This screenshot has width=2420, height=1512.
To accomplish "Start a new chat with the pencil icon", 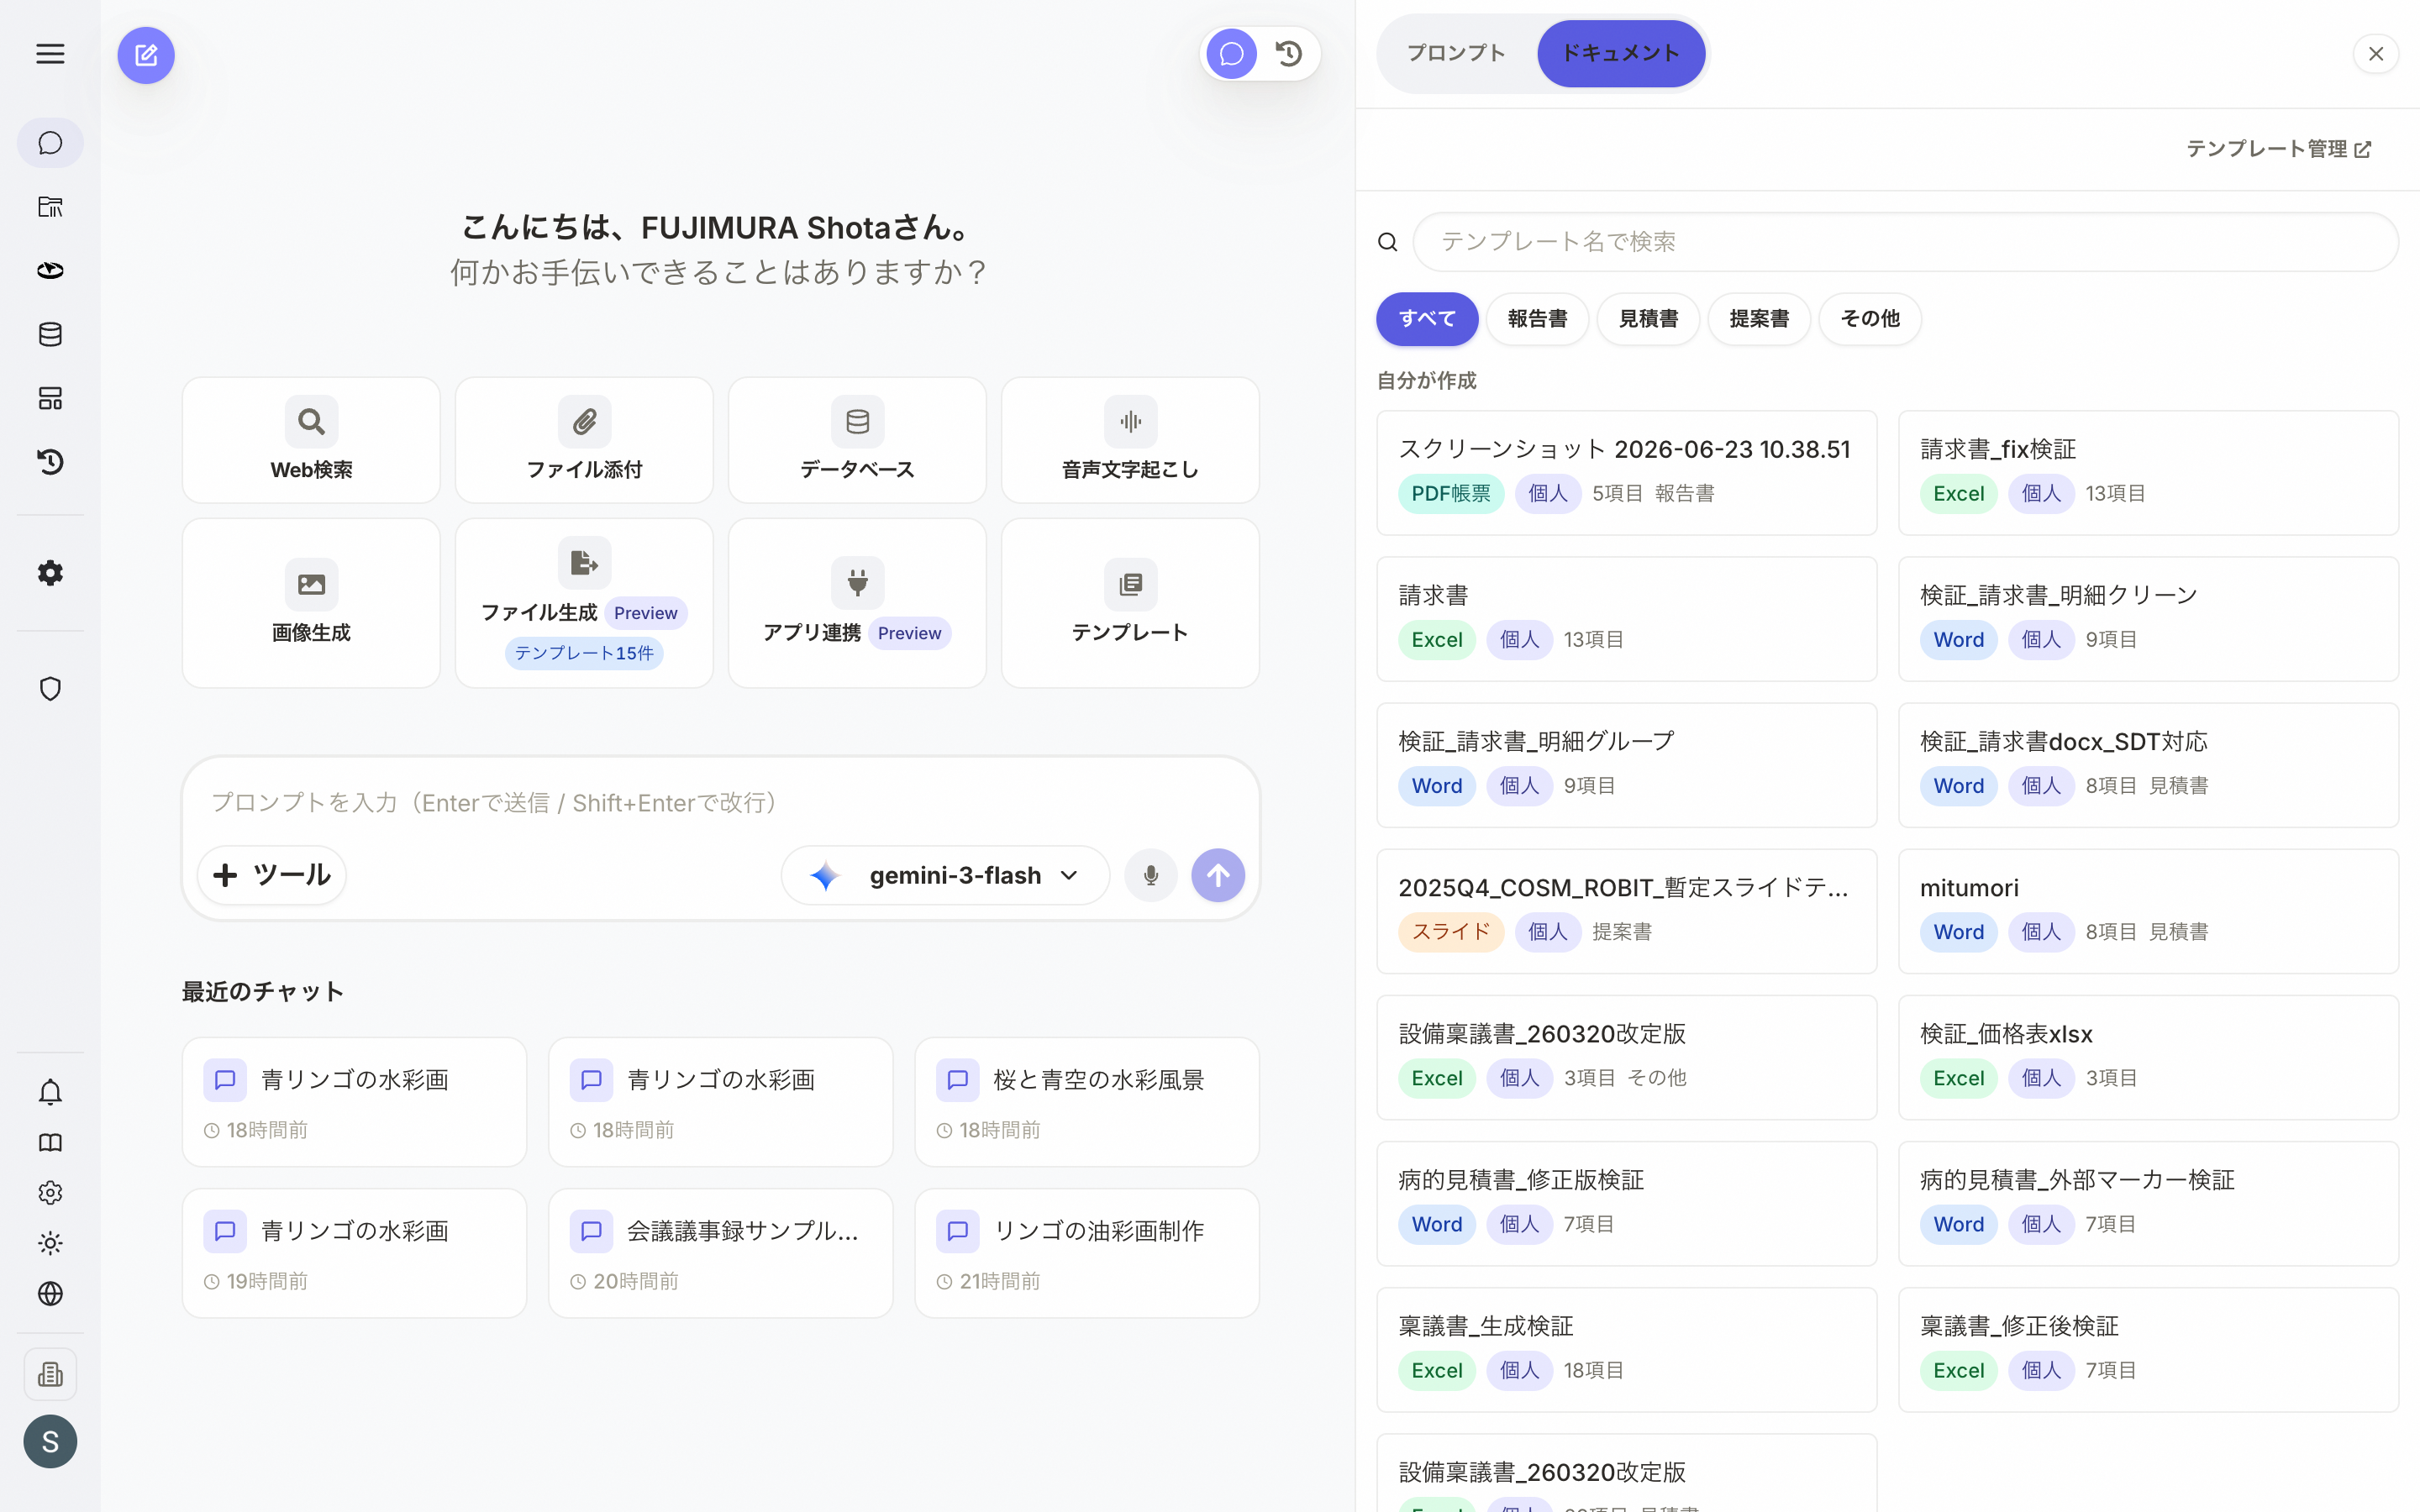I will (x=146, y=55).
